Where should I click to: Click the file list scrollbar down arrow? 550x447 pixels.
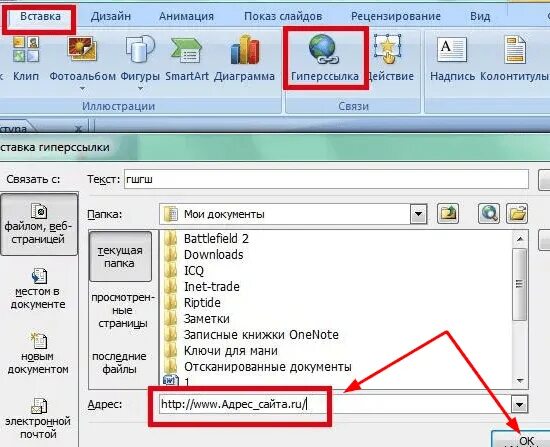point(520,381)
